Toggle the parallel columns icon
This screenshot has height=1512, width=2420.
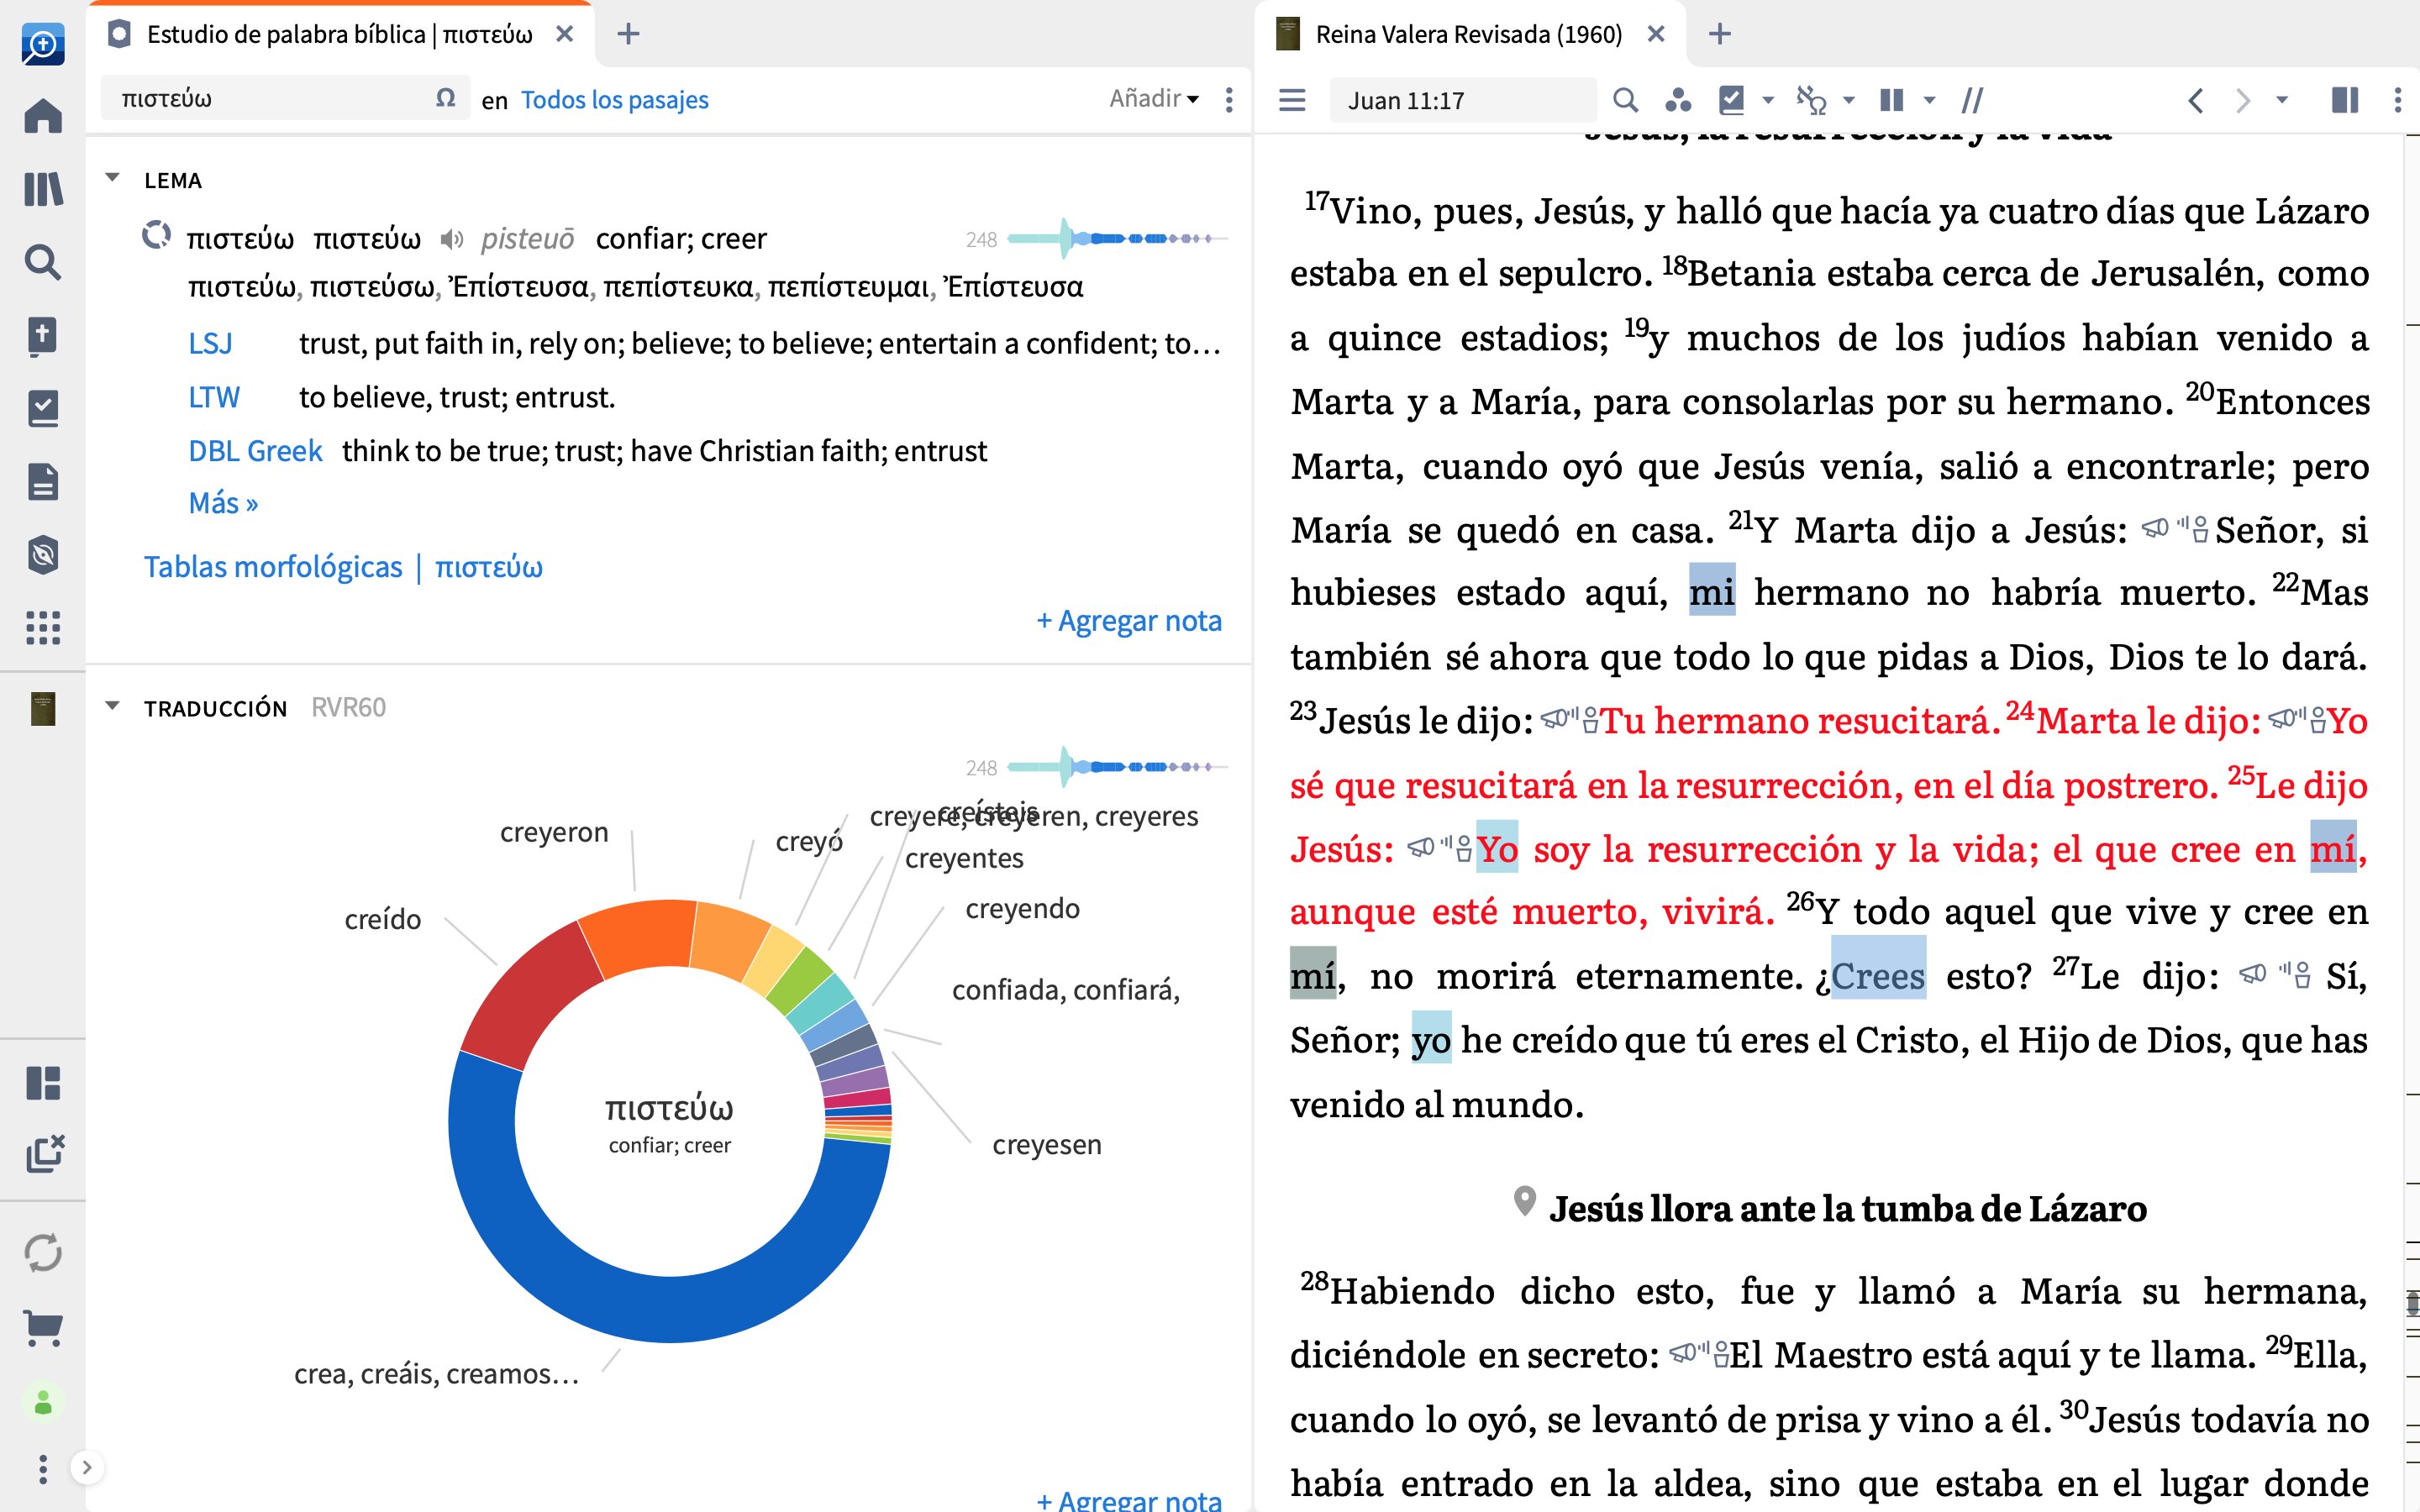pyautogui.click(x=1892, y=100)
